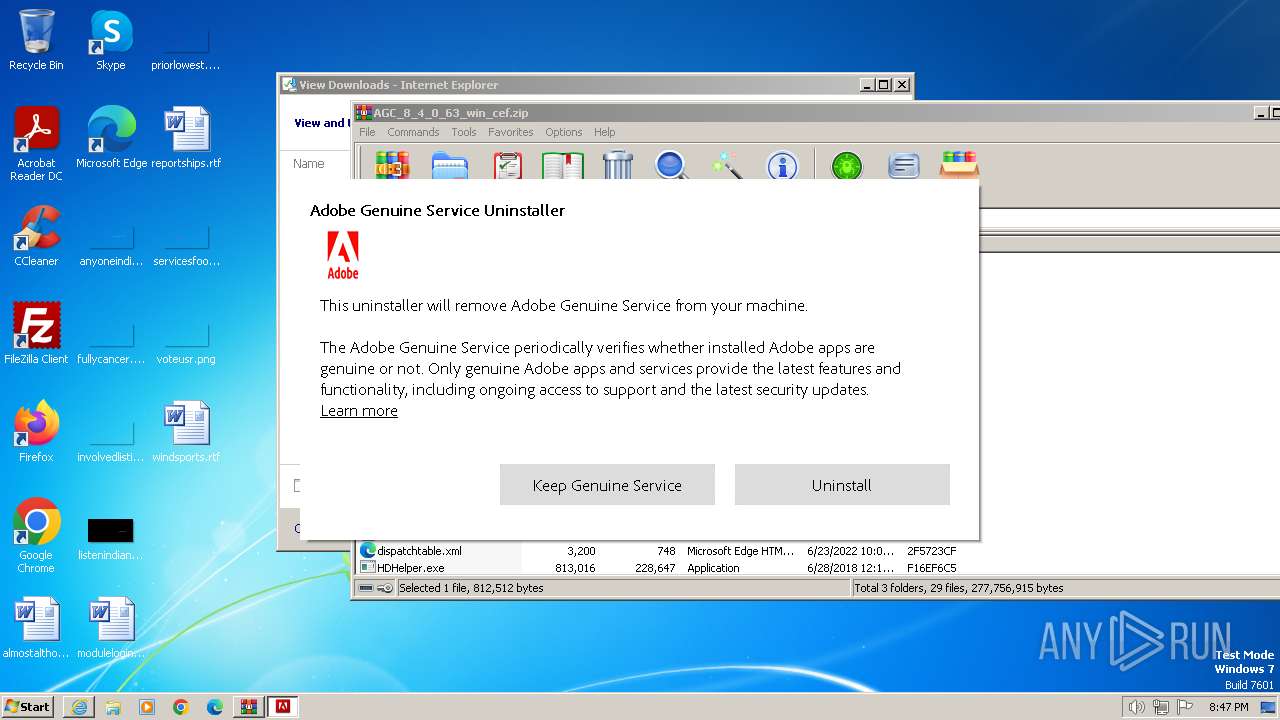
Task: Click WinRAR status bar drive-key icon
Action: pyautogui.click(x=376, y=588)
